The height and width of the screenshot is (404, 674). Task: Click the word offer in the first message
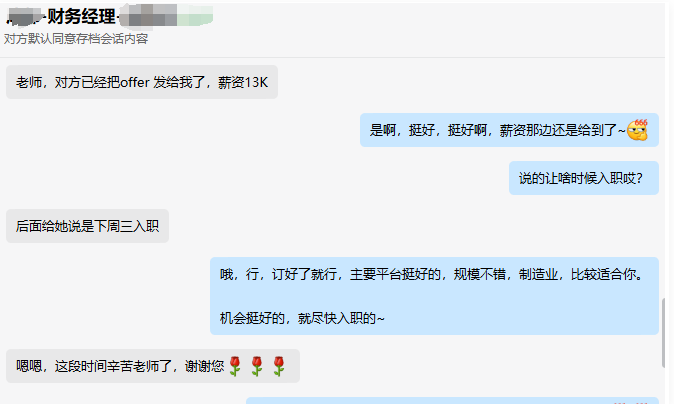[x=135, y=82]
